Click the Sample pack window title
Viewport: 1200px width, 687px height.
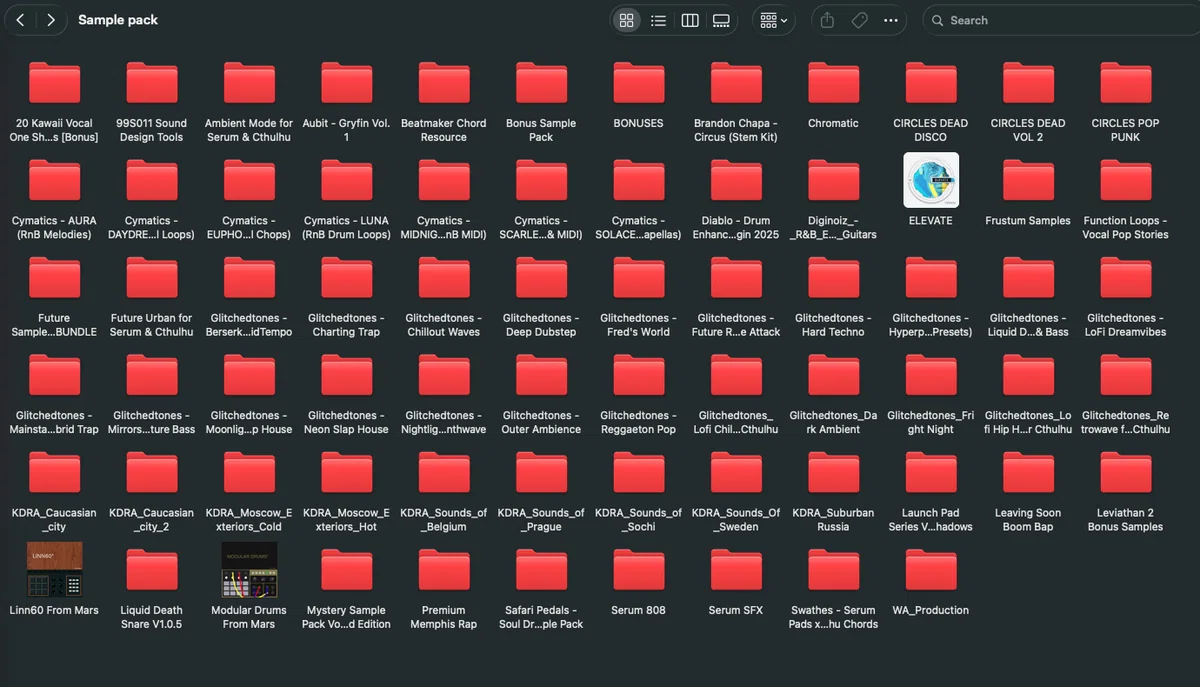tap(118, 20)
